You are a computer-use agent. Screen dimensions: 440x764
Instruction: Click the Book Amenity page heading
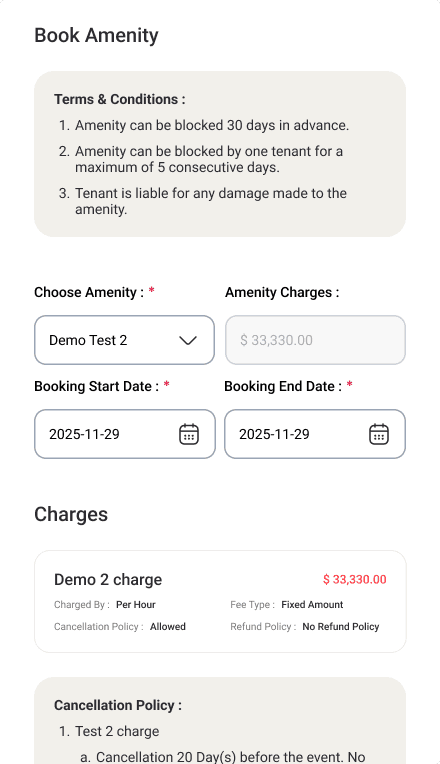click(96, 36)
